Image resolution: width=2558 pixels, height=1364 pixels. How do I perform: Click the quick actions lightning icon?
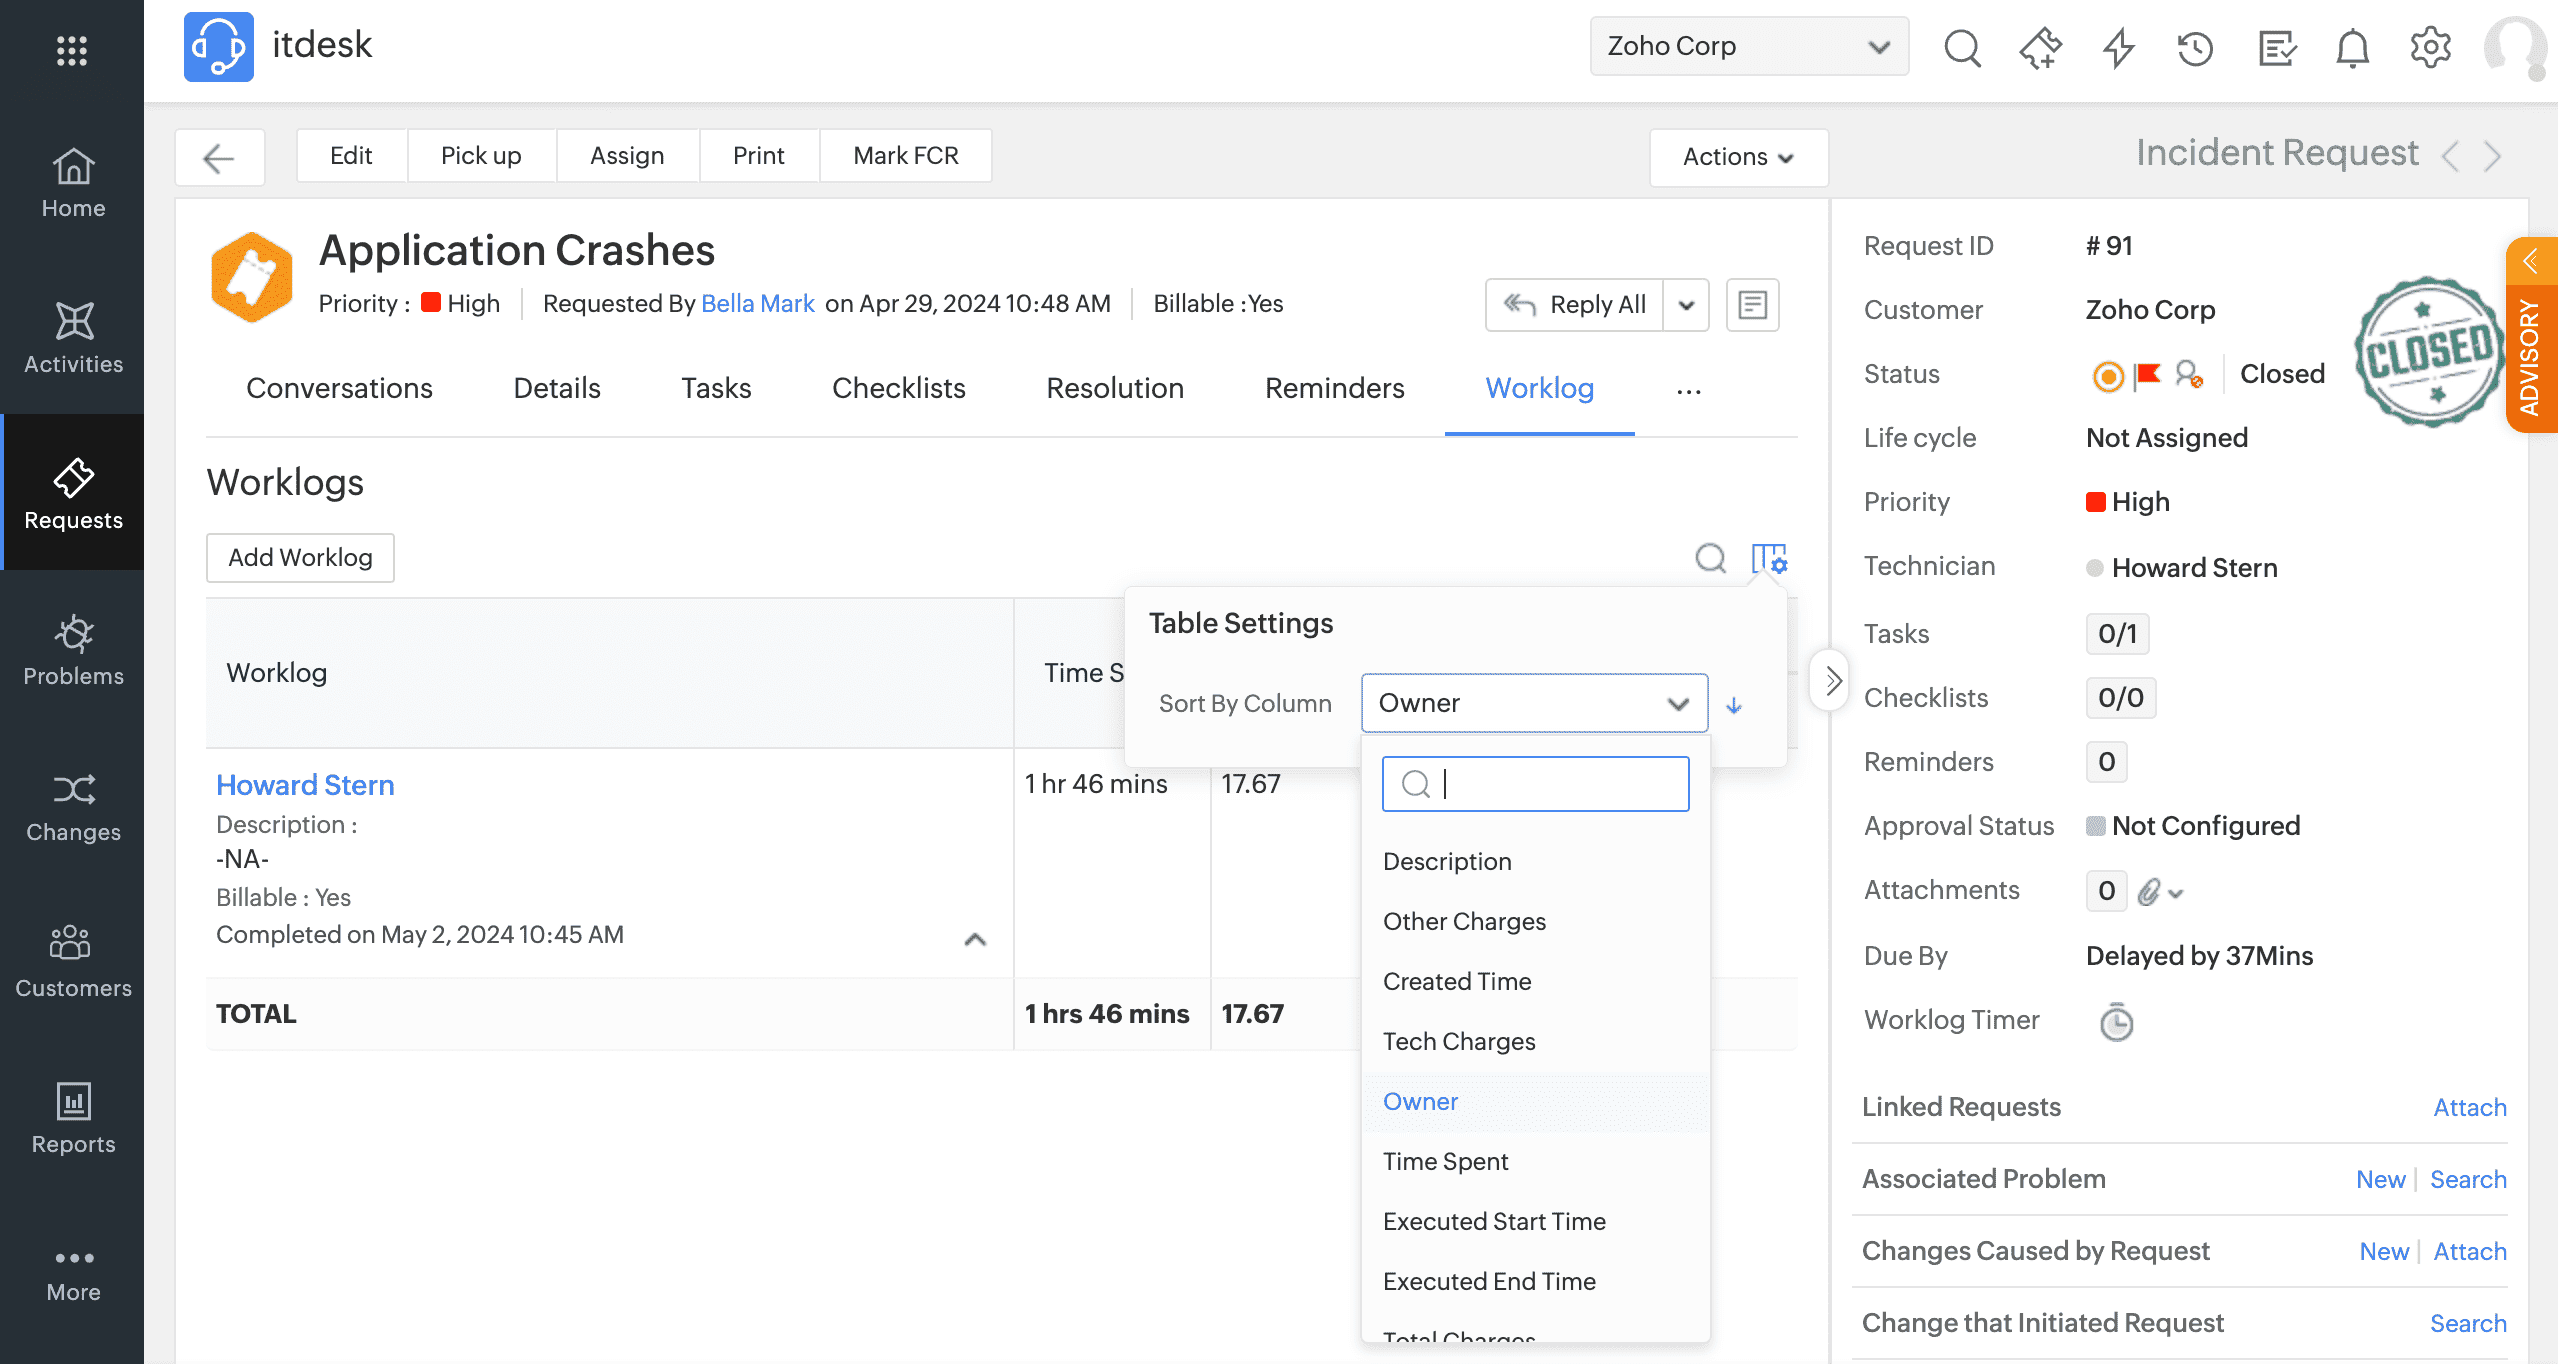point(2118,47)
